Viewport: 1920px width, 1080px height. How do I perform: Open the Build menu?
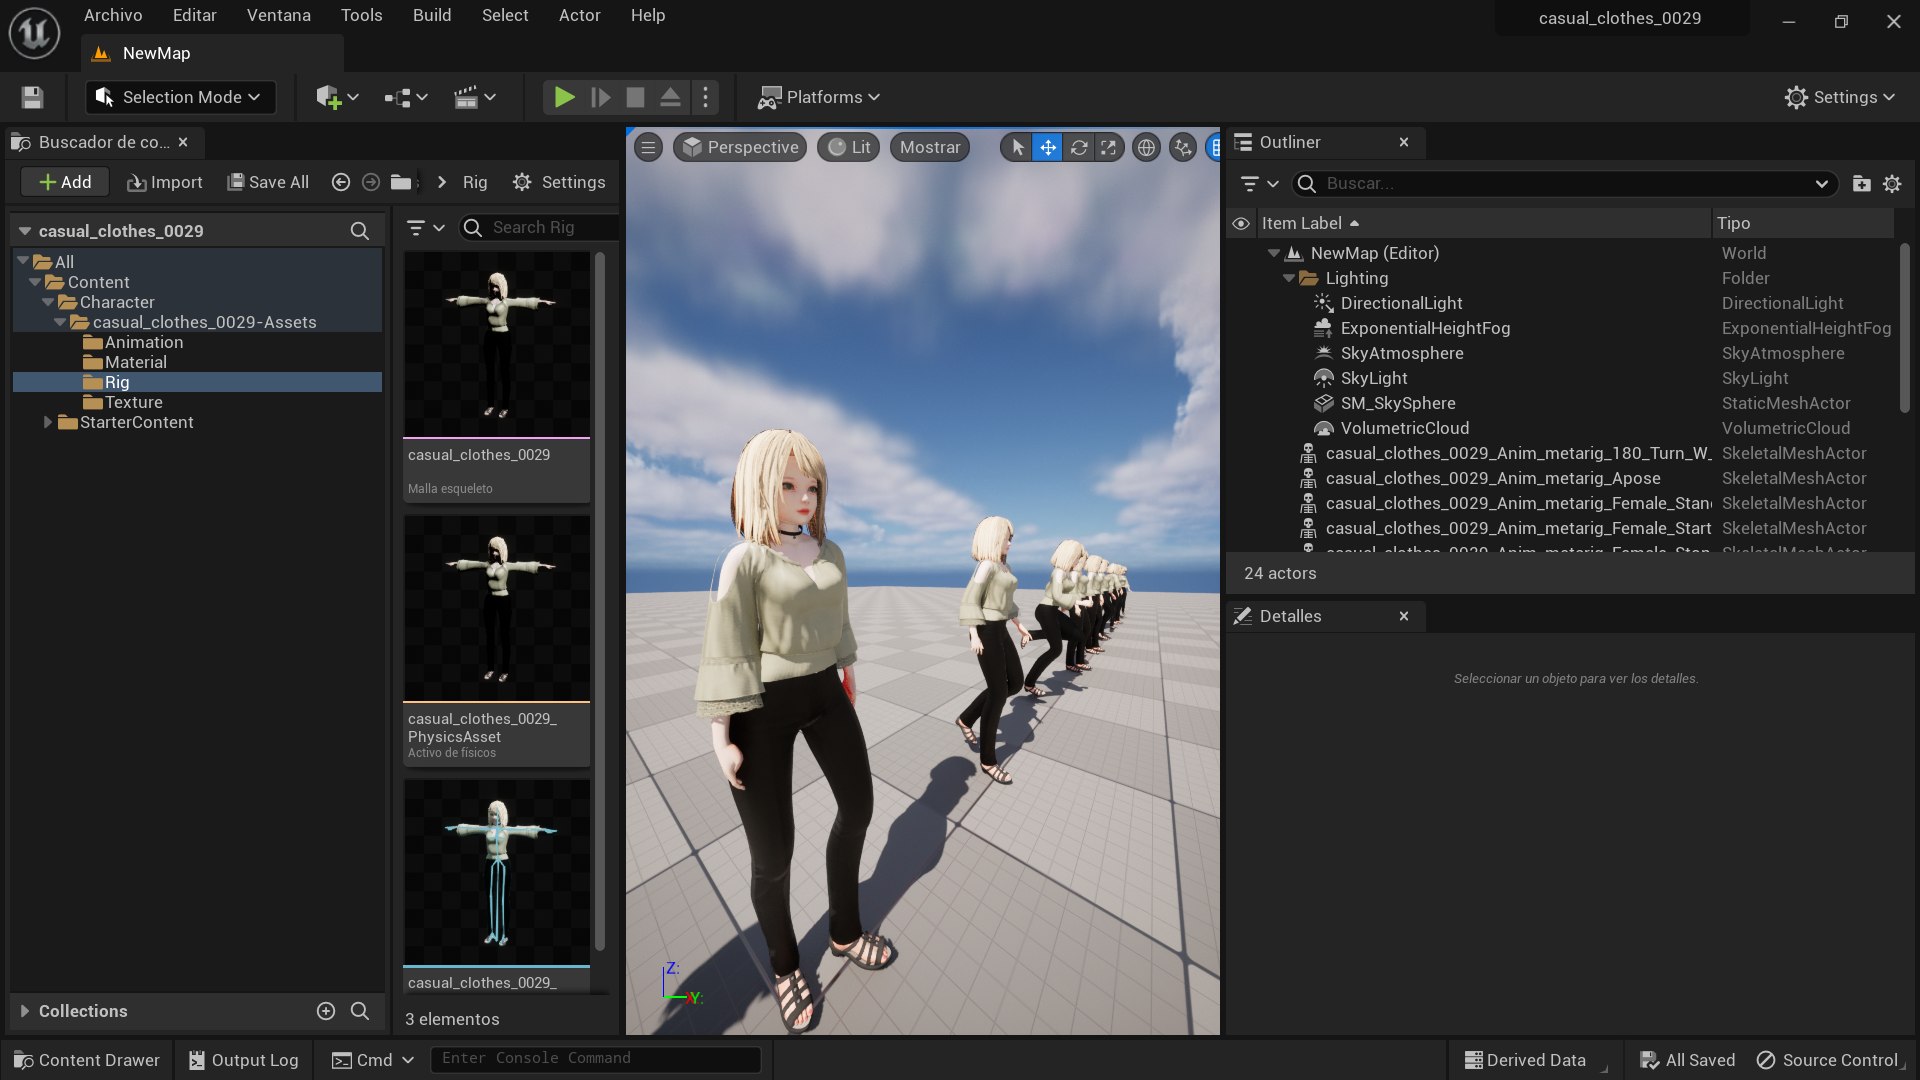[x=432, y=15]
